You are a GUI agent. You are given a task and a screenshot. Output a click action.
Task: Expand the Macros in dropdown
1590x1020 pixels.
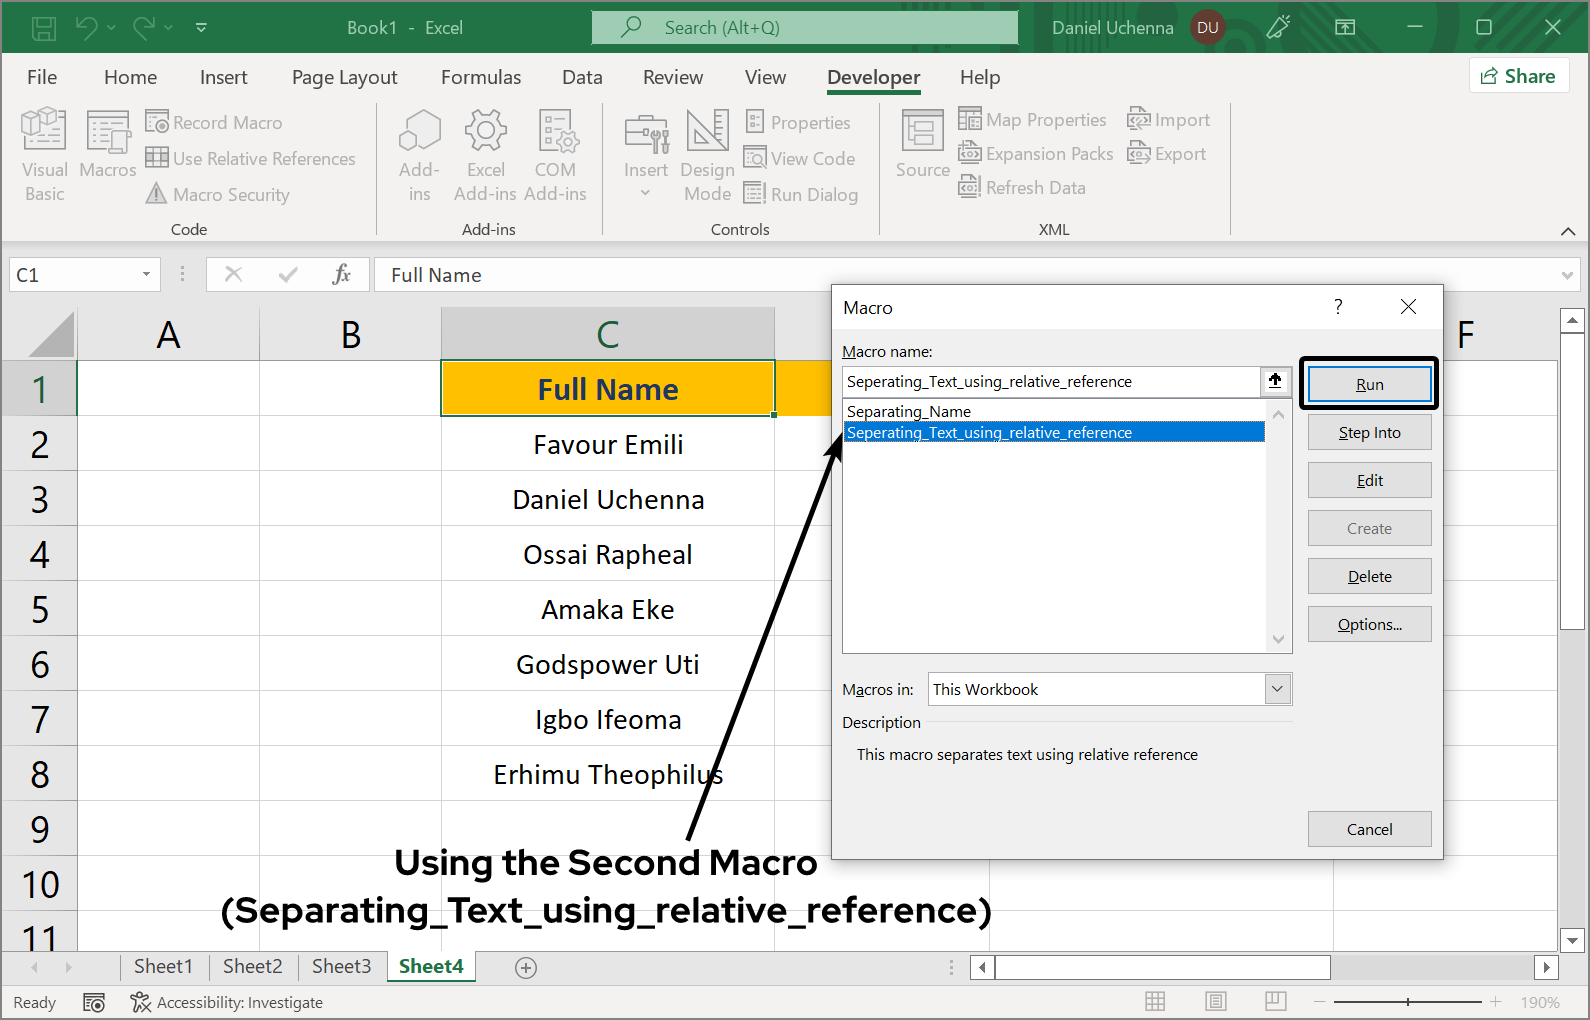coord(1277,689)
